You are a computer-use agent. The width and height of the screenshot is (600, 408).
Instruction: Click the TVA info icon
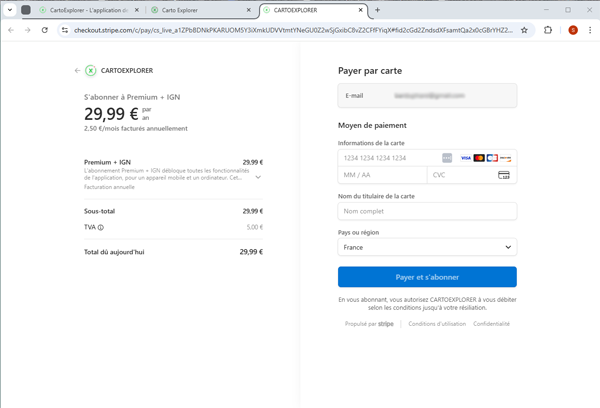101,227
